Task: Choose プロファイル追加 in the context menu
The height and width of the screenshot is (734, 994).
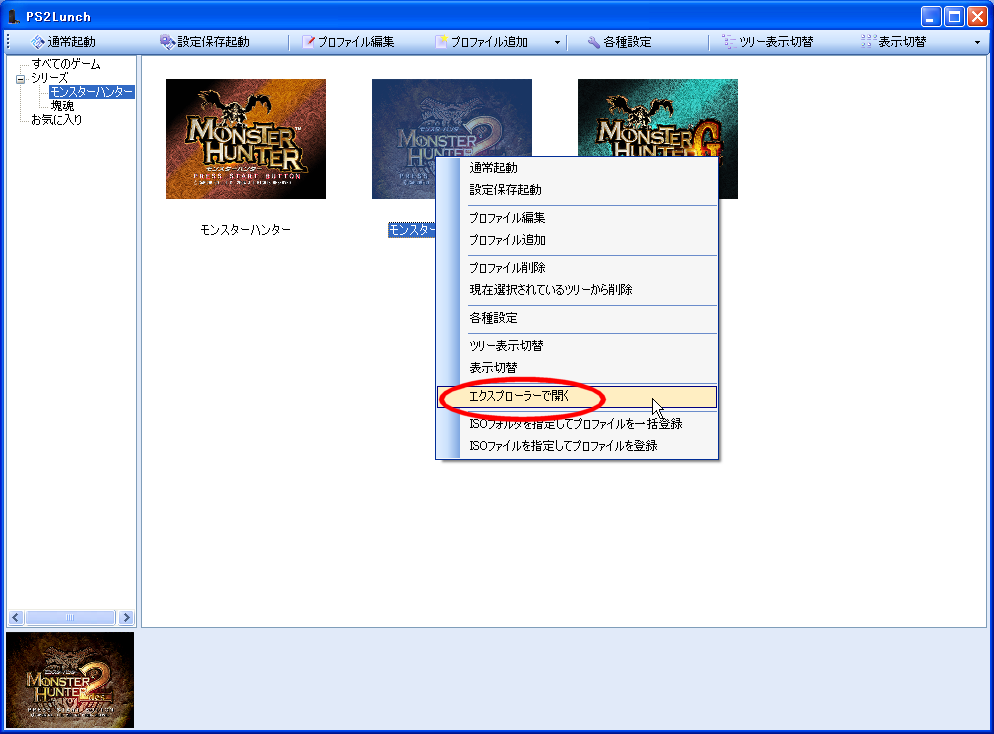Action: click(x=577, y=240)
